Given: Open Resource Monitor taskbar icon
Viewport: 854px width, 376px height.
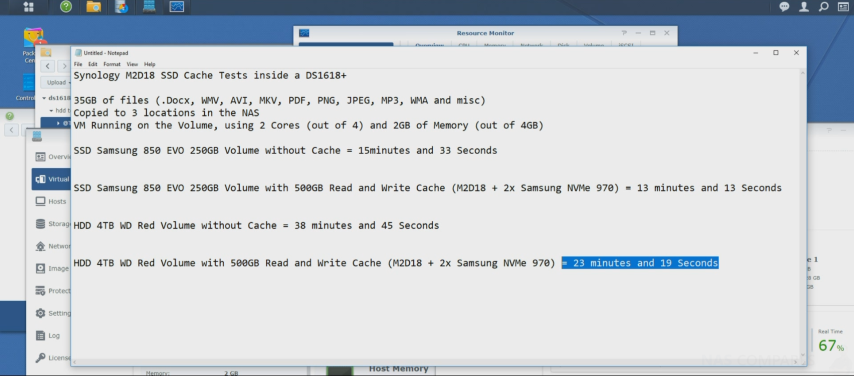Looking at the screenshot, I should pyautogui.click(x=177, y=7).
